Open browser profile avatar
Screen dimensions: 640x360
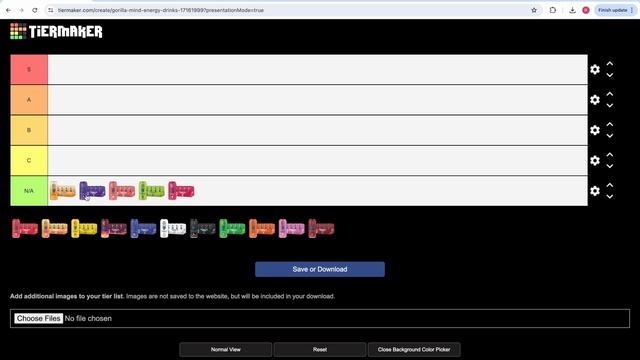pos(586,10)
